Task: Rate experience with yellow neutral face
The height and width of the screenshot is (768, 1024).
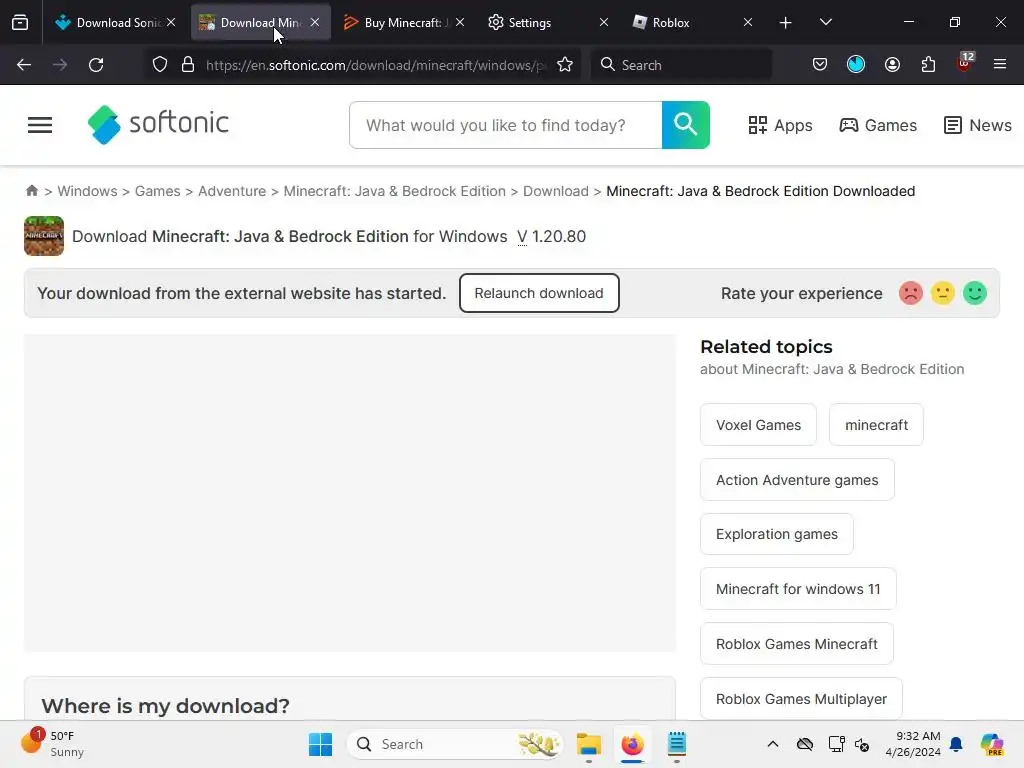Action: coord(942,293)
